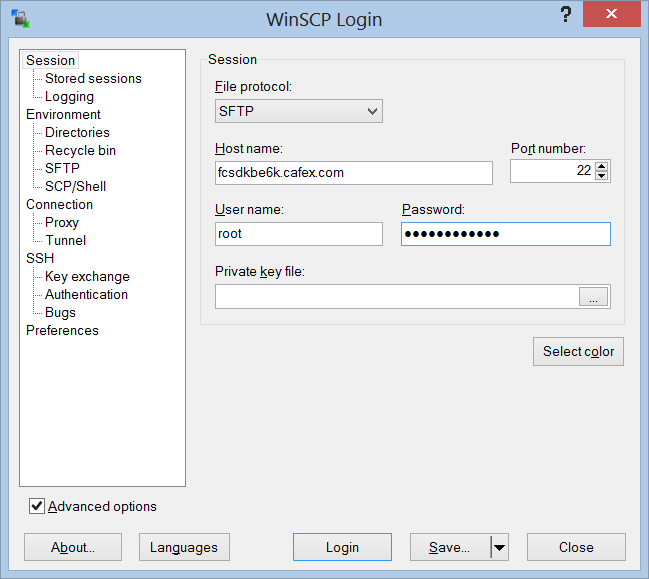Click the Login button
This screenshot has height=579, width=649.
(342, 547)
